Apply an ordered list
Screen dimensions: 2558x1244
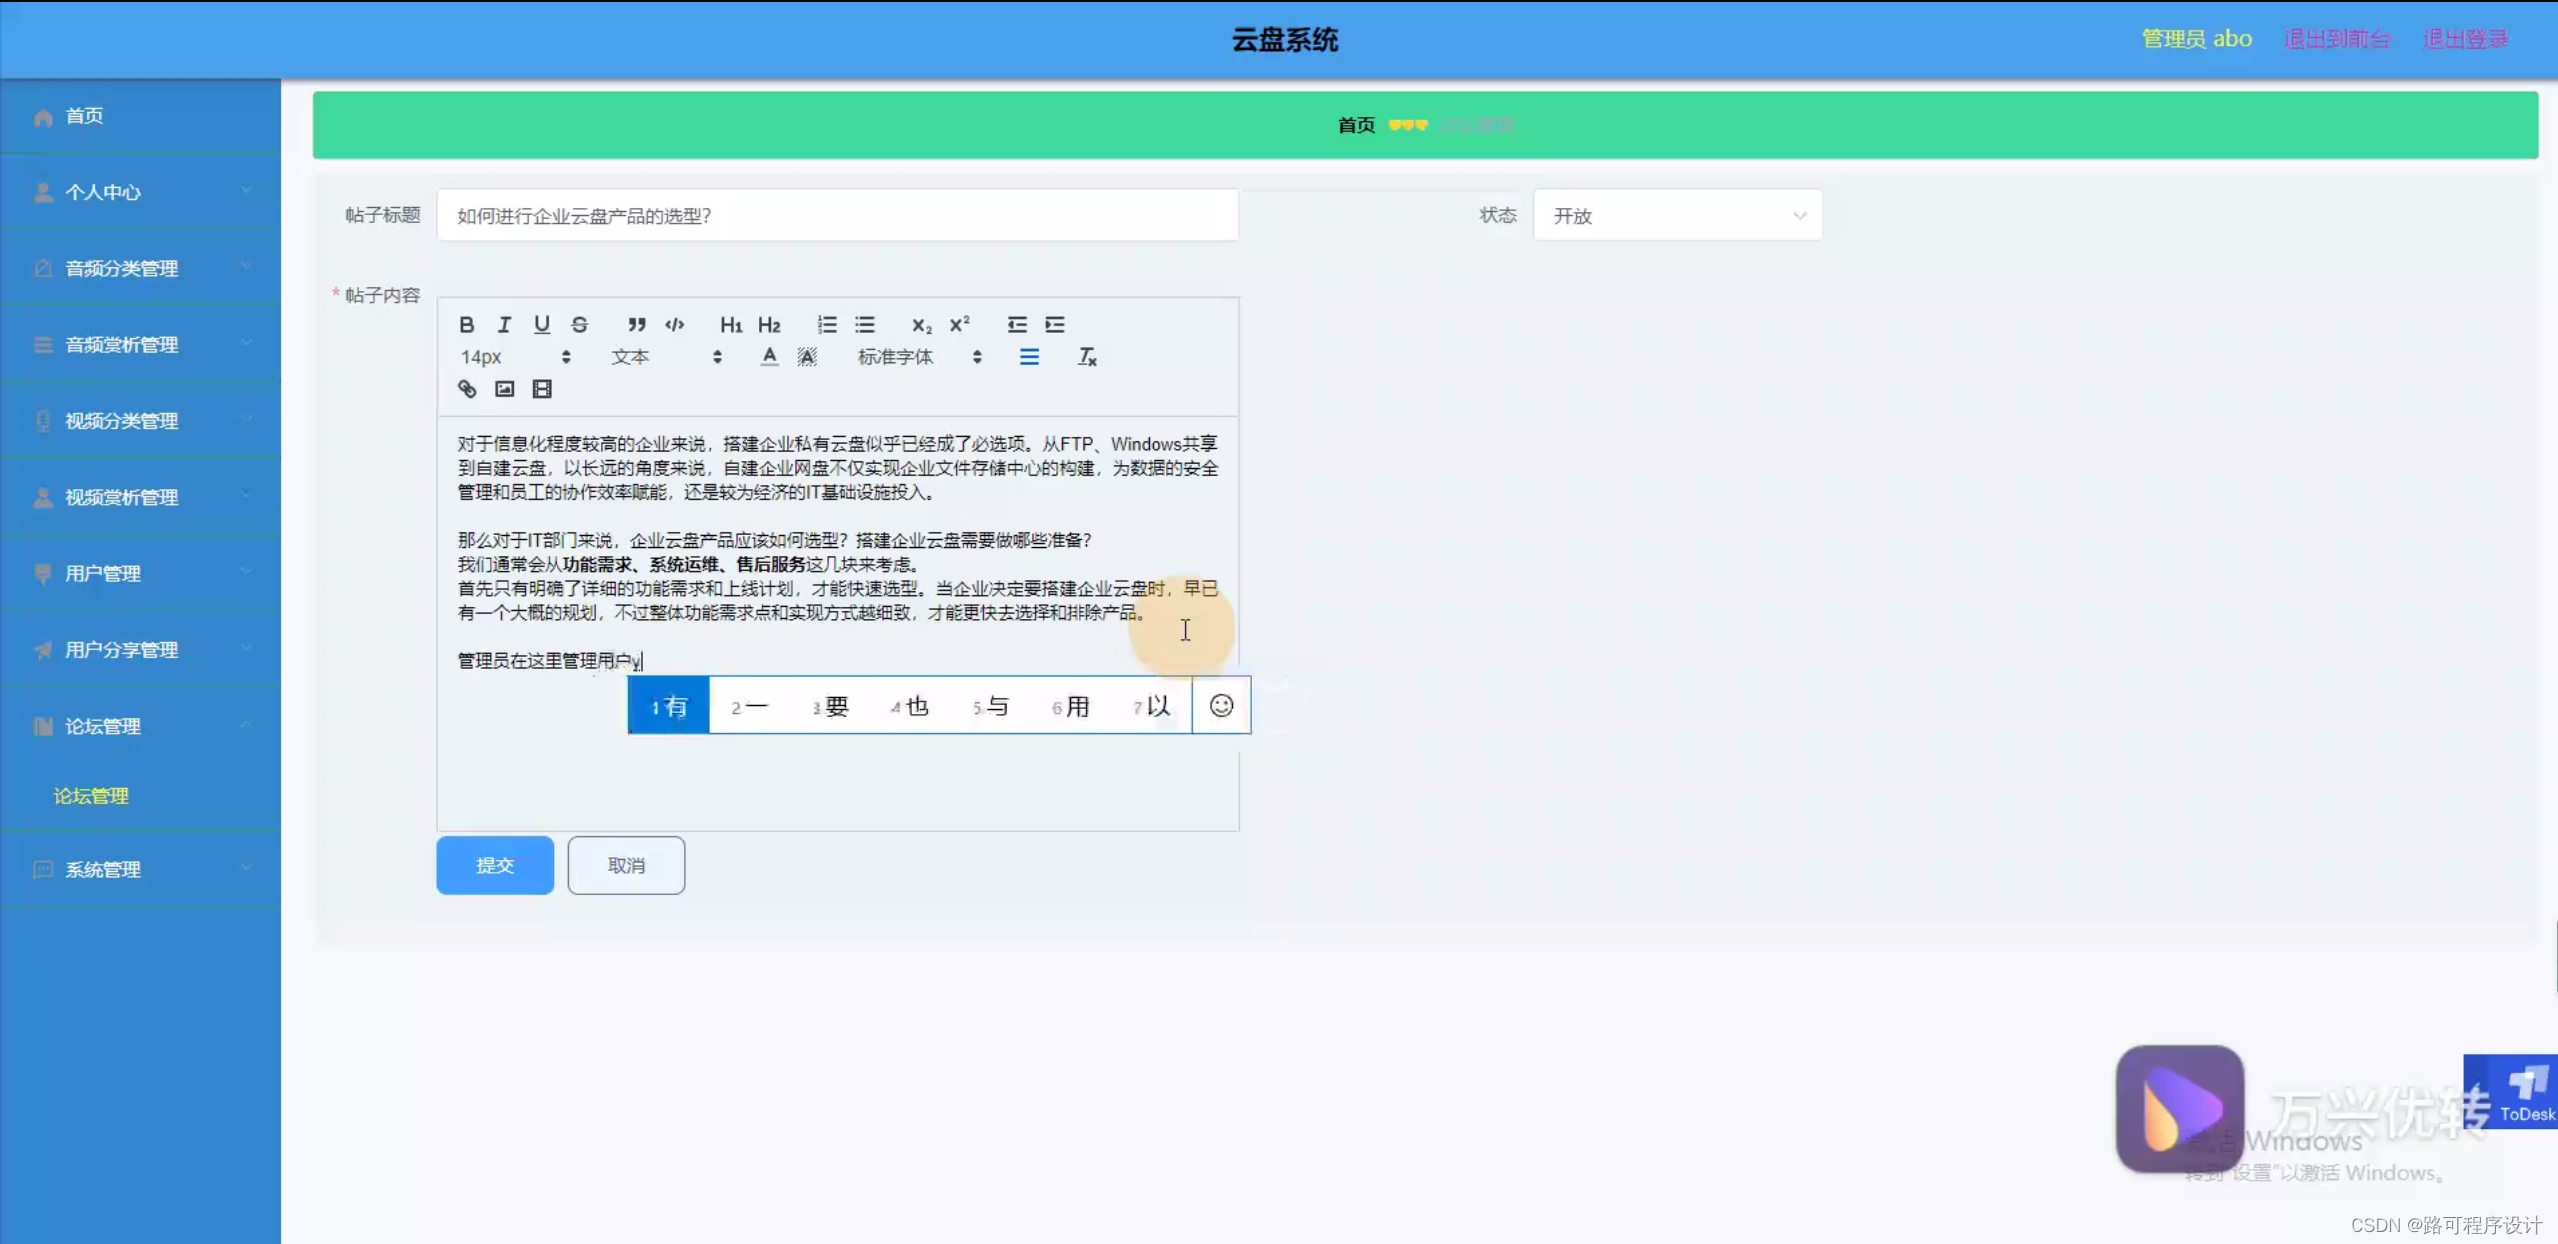click(x=827, y=324)
